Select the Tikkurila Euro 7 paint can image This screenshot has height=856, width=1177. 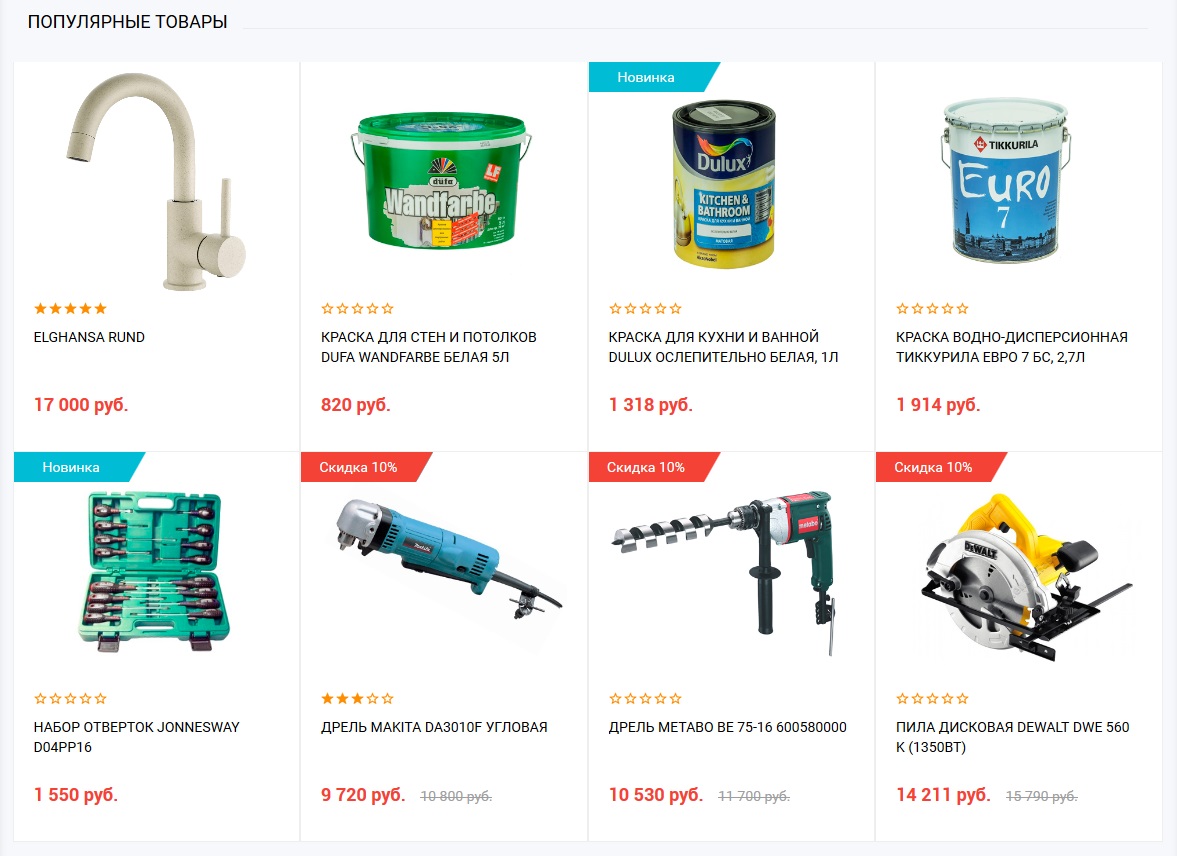coord(1005,180)
